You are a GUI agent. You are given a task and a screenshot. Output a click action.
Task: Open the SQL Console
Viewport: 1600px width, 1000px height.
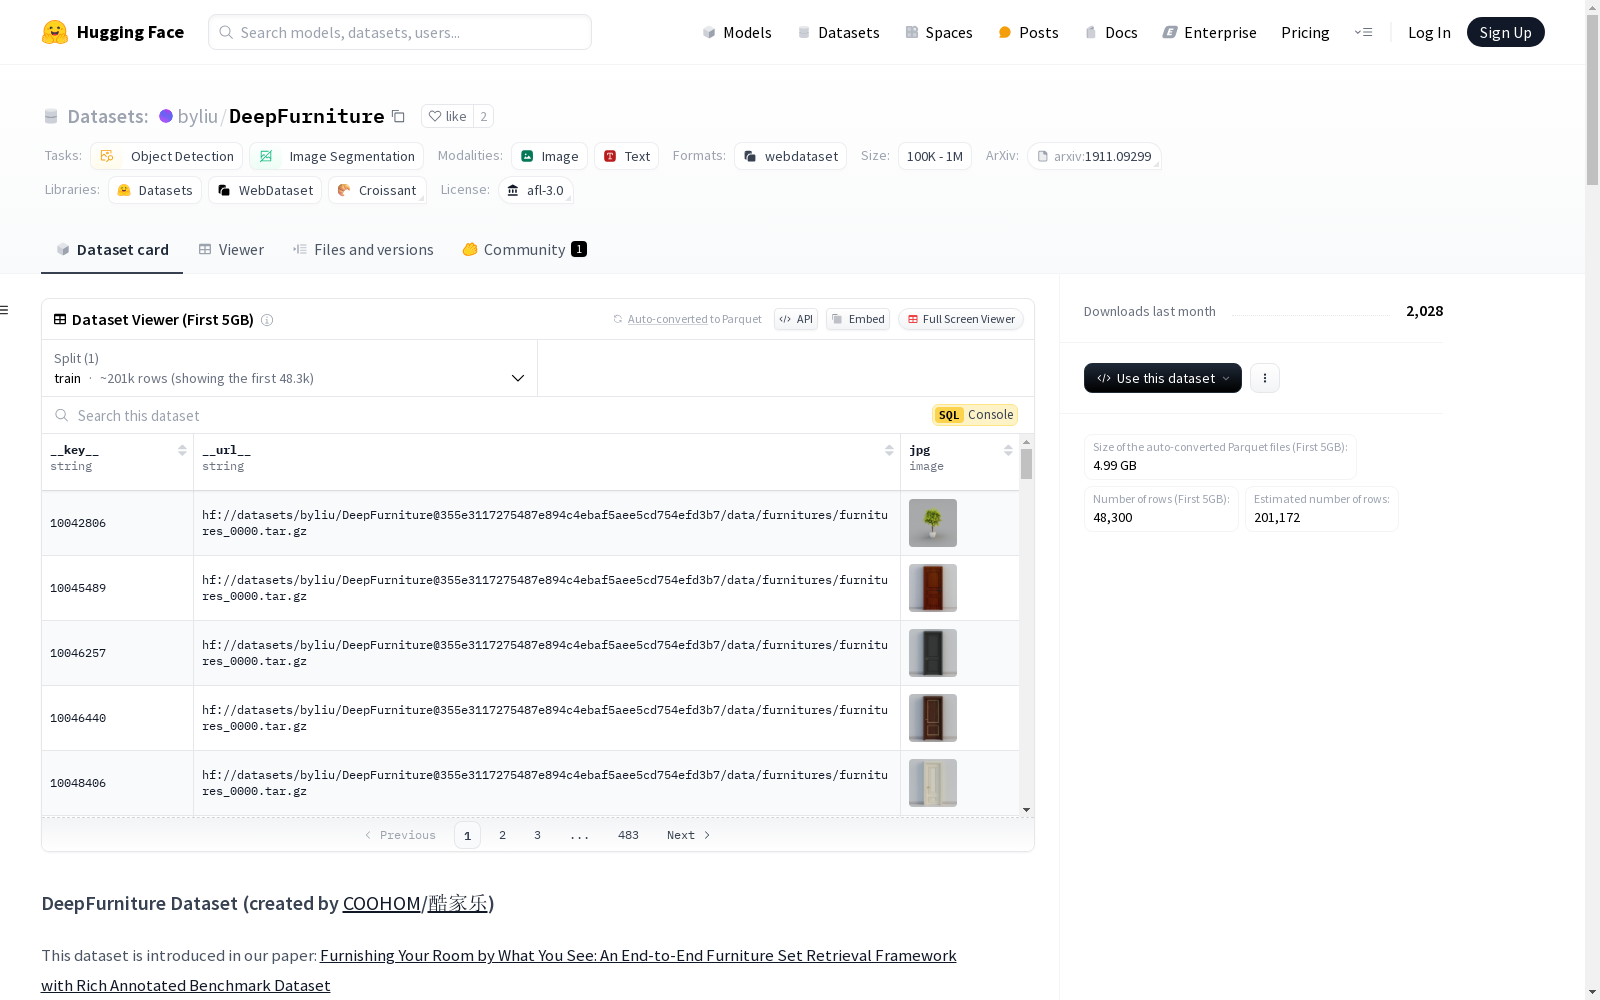point(975,415)
